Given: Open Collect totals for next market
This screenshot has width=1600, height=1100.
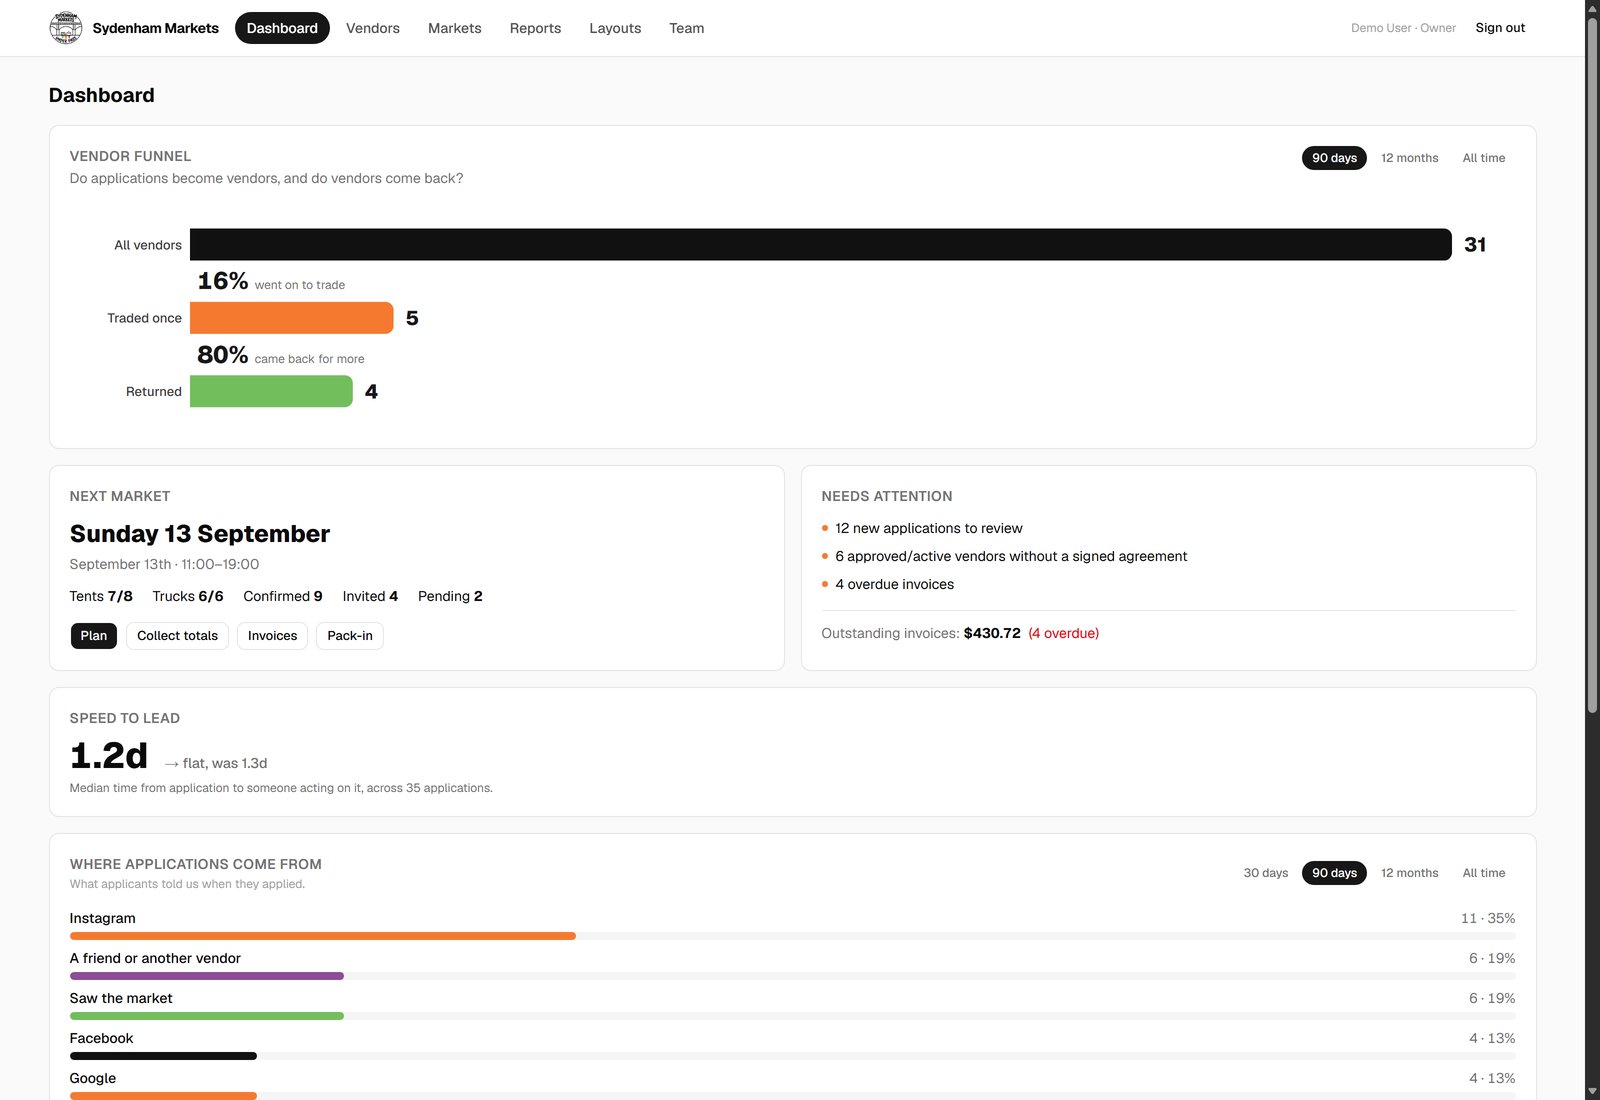Looking at the screenshot, I should tap(178, 636).
